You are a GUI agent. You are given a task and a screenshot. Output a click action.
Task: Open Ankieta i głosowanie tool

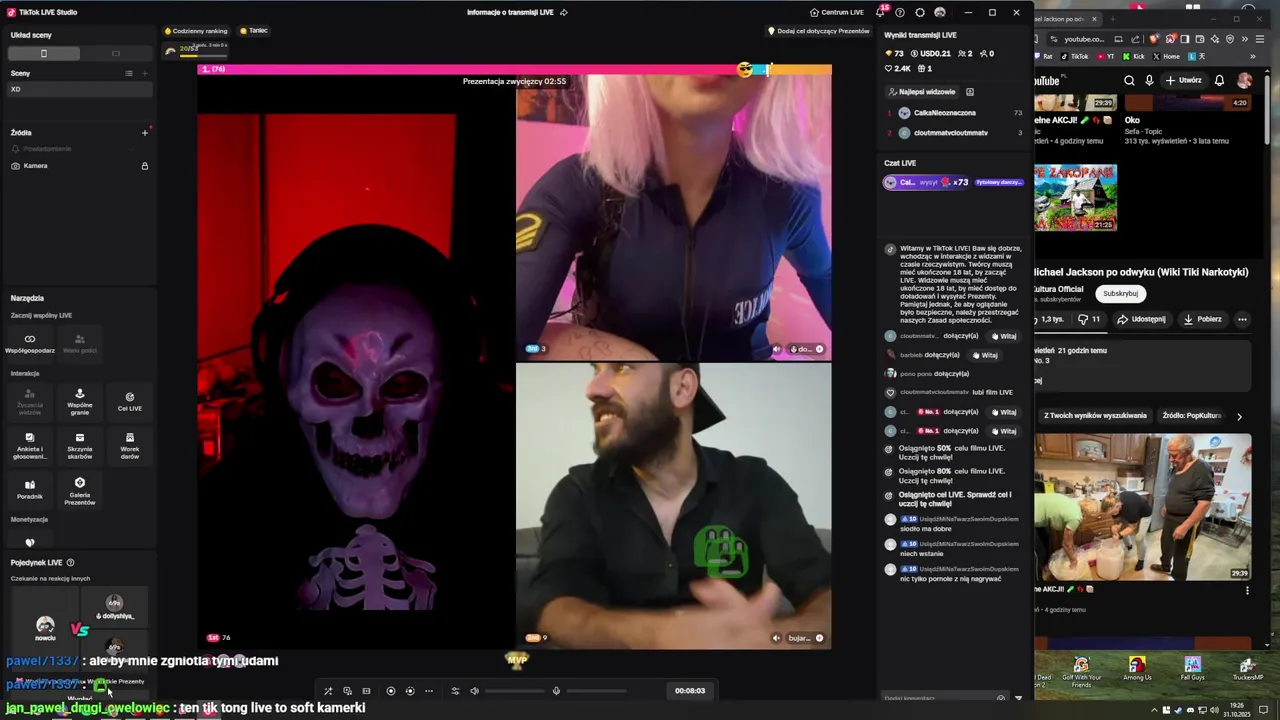[30, 446]
